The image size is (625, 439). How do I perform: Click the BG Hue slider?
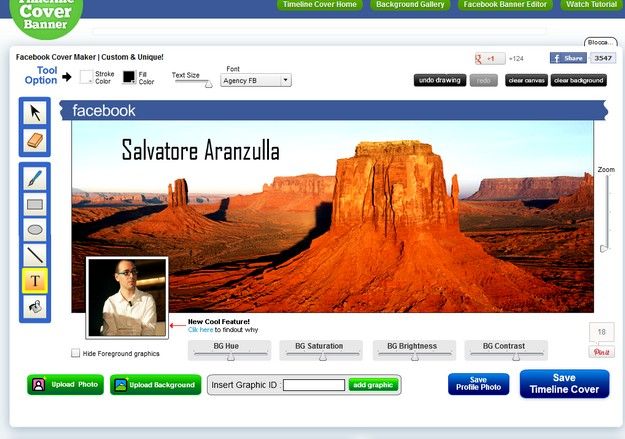(230, 354)
